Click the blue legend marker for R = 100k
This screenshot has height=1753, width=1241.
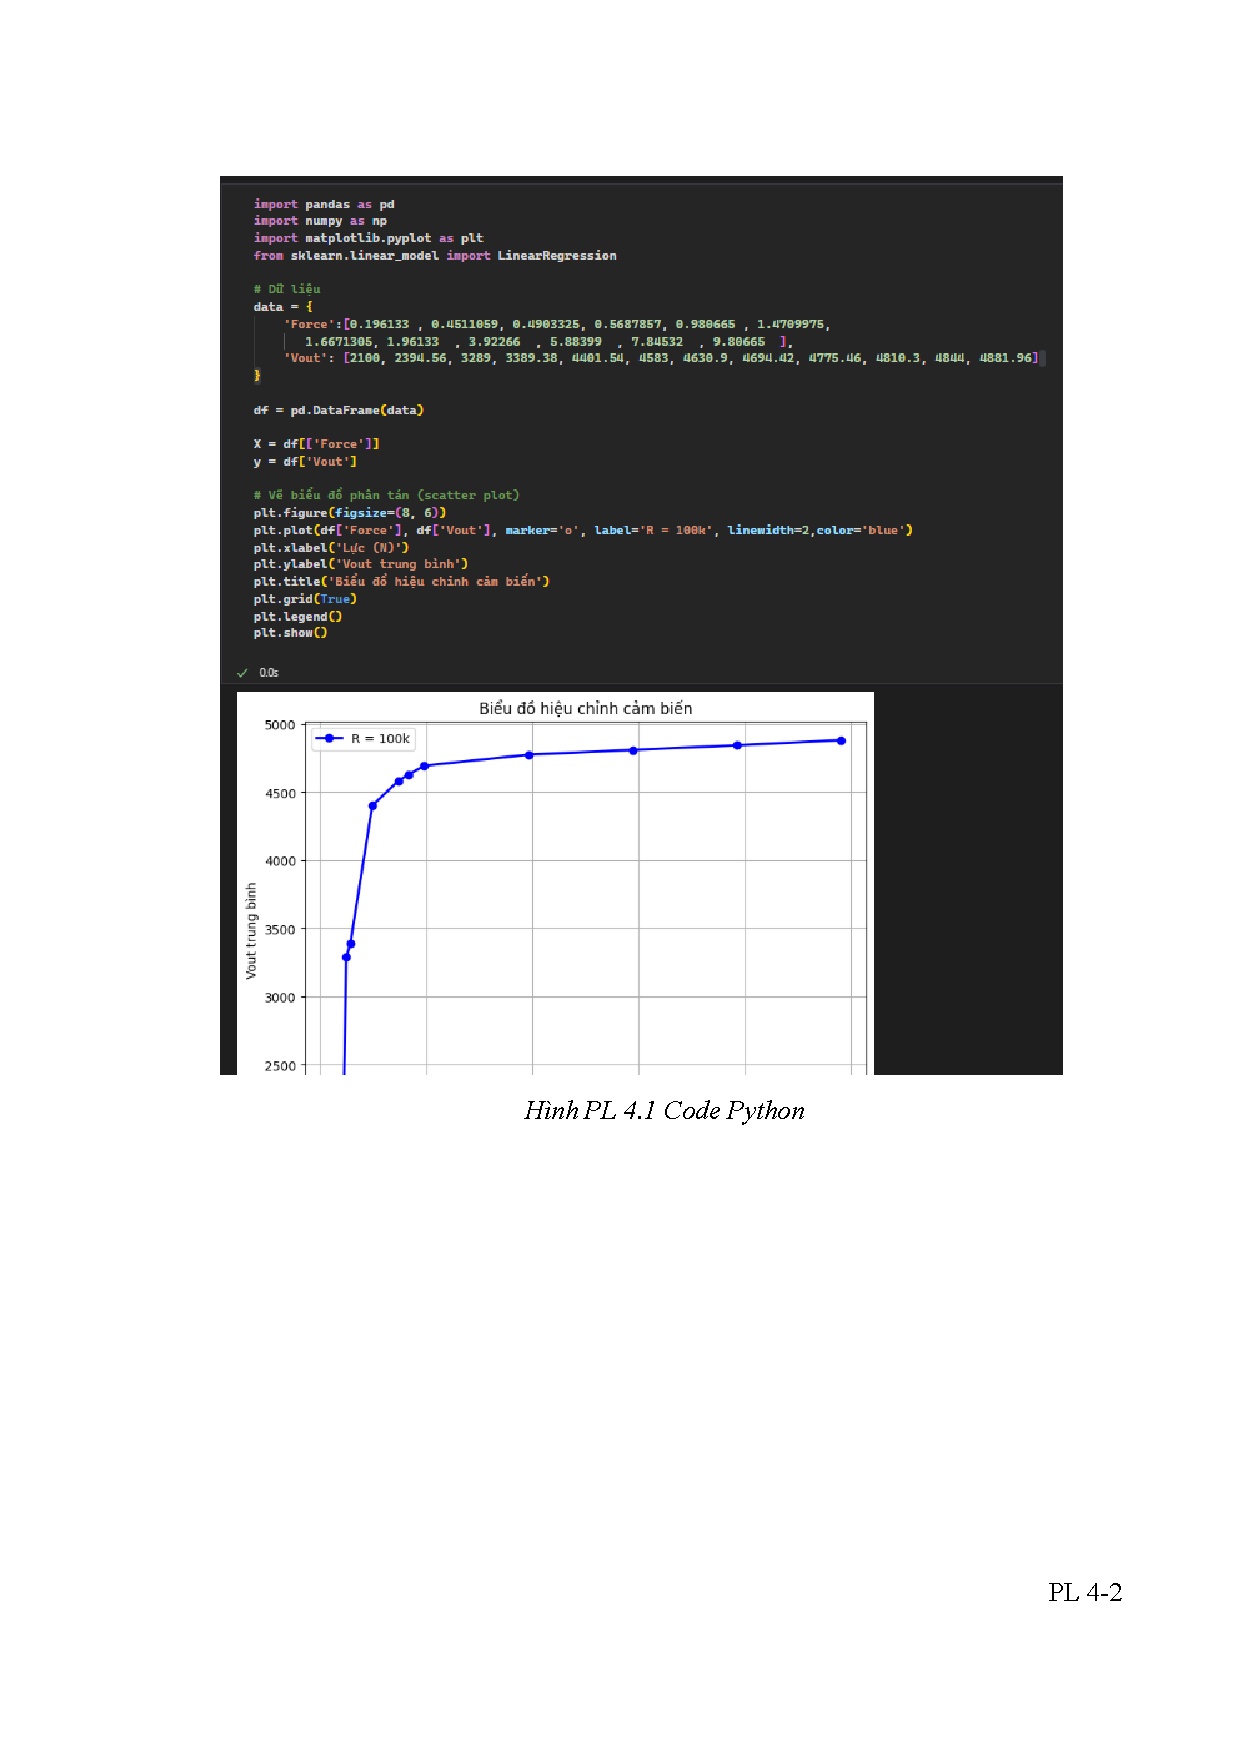click(x=329, y=739)
